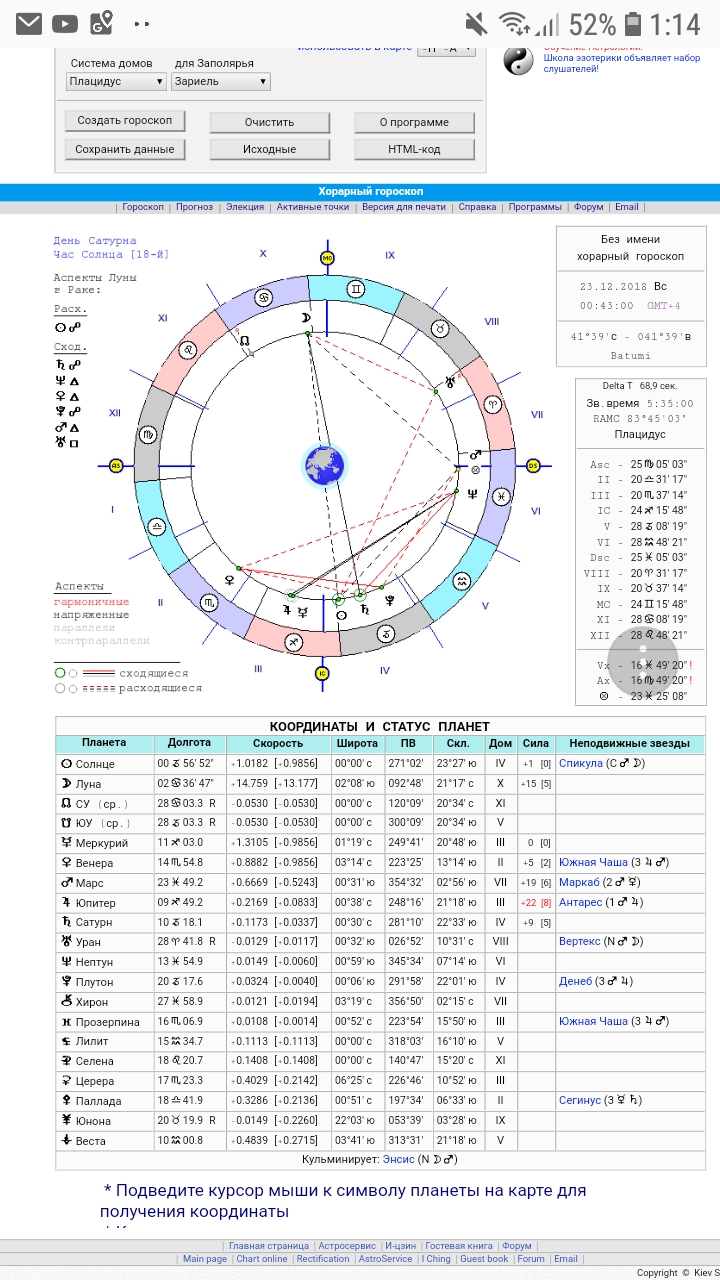The image size is (720, 1280).
Task: Click the AS ascendant marker on chart
Action: [x=116, y=466]
